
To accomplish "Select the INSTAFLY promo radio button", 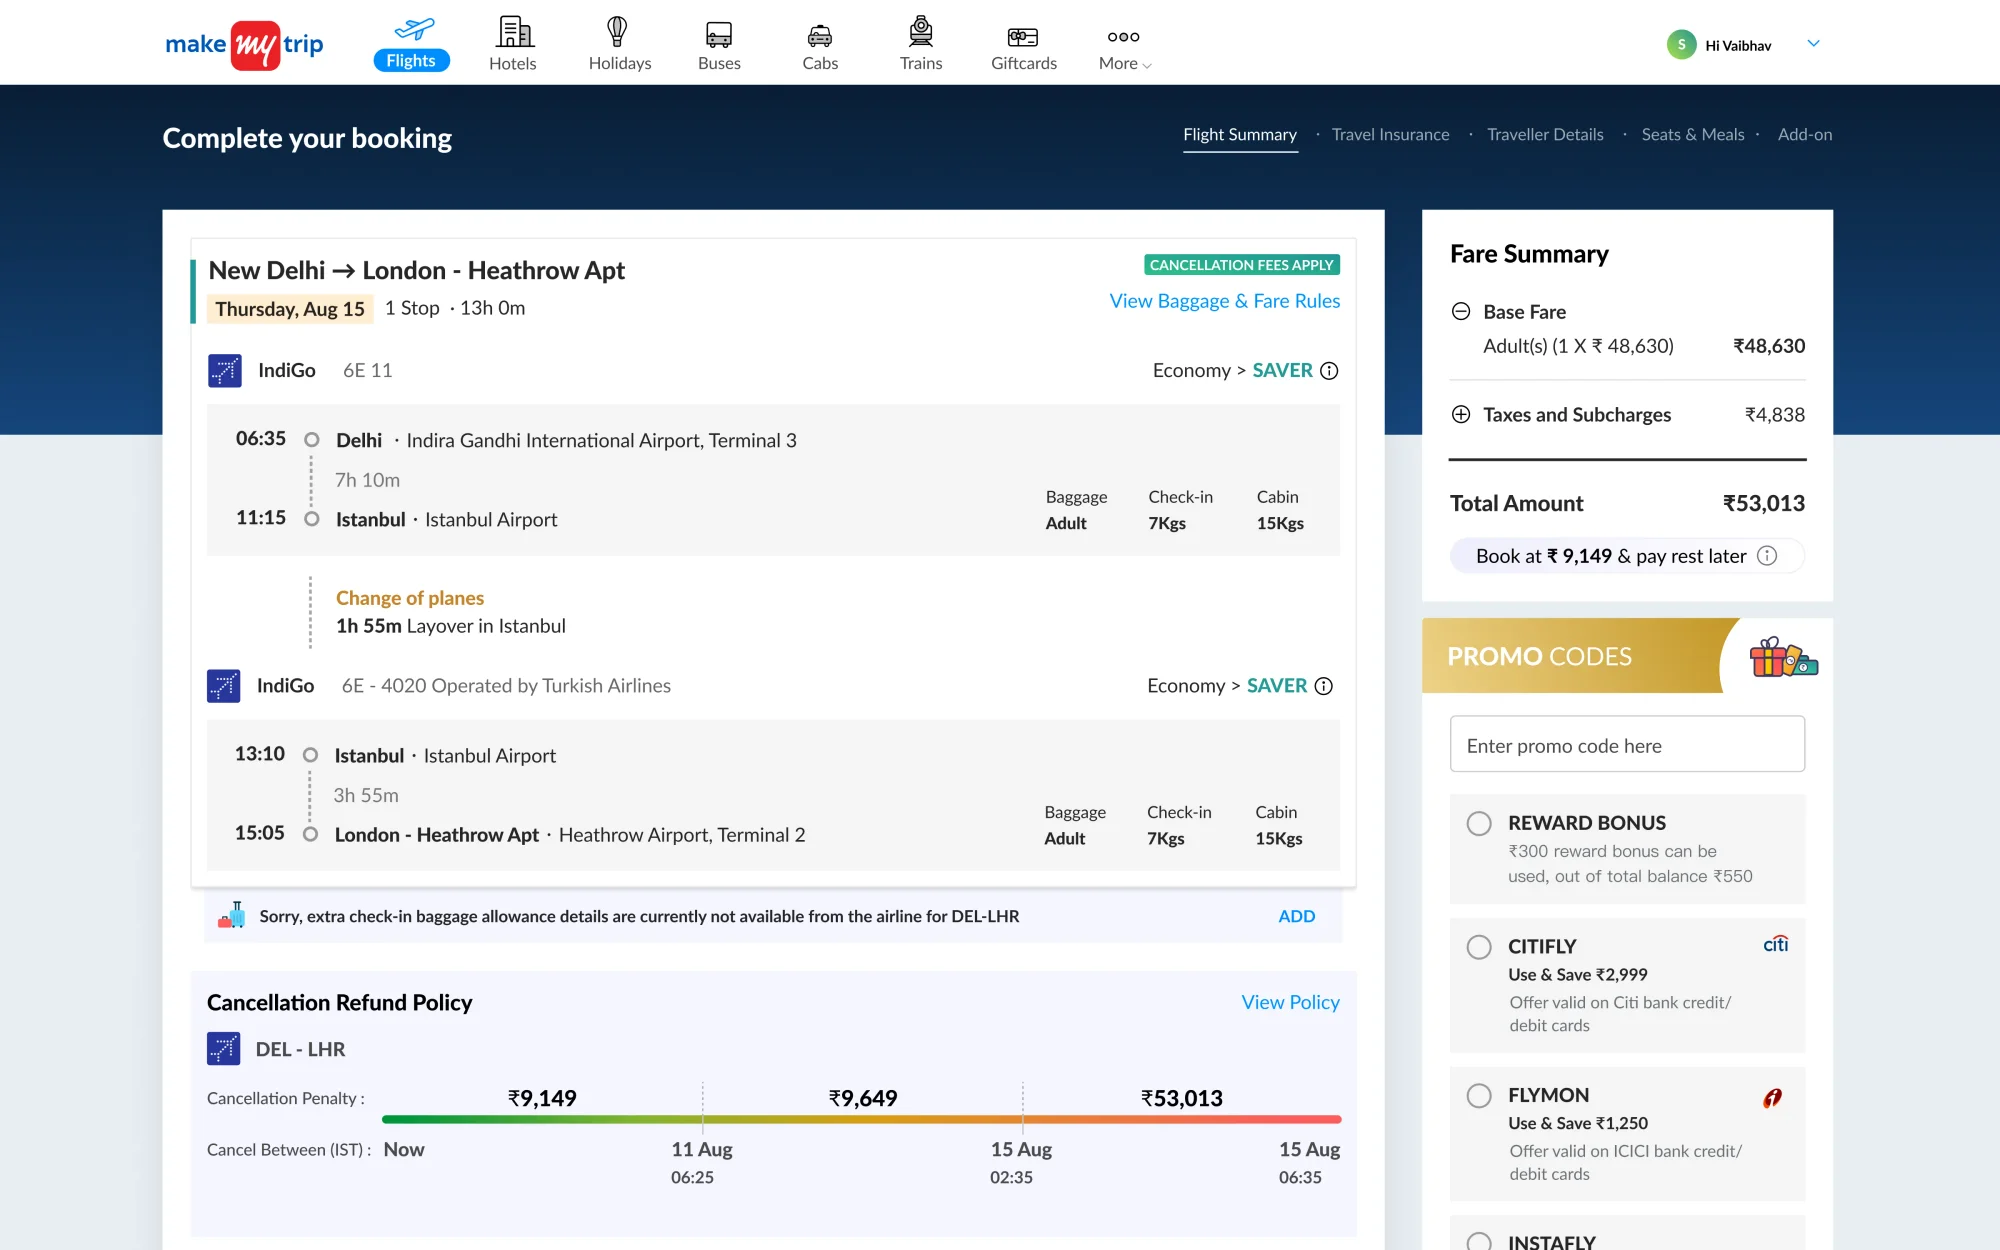I will tap(1479, 1242).
